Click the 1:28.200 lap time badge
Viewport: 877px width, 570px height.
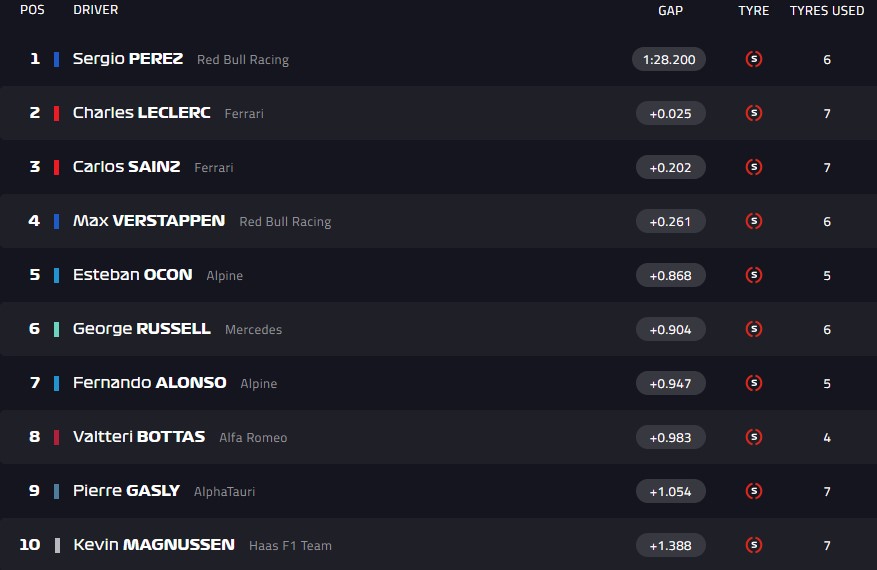(669, 59)
